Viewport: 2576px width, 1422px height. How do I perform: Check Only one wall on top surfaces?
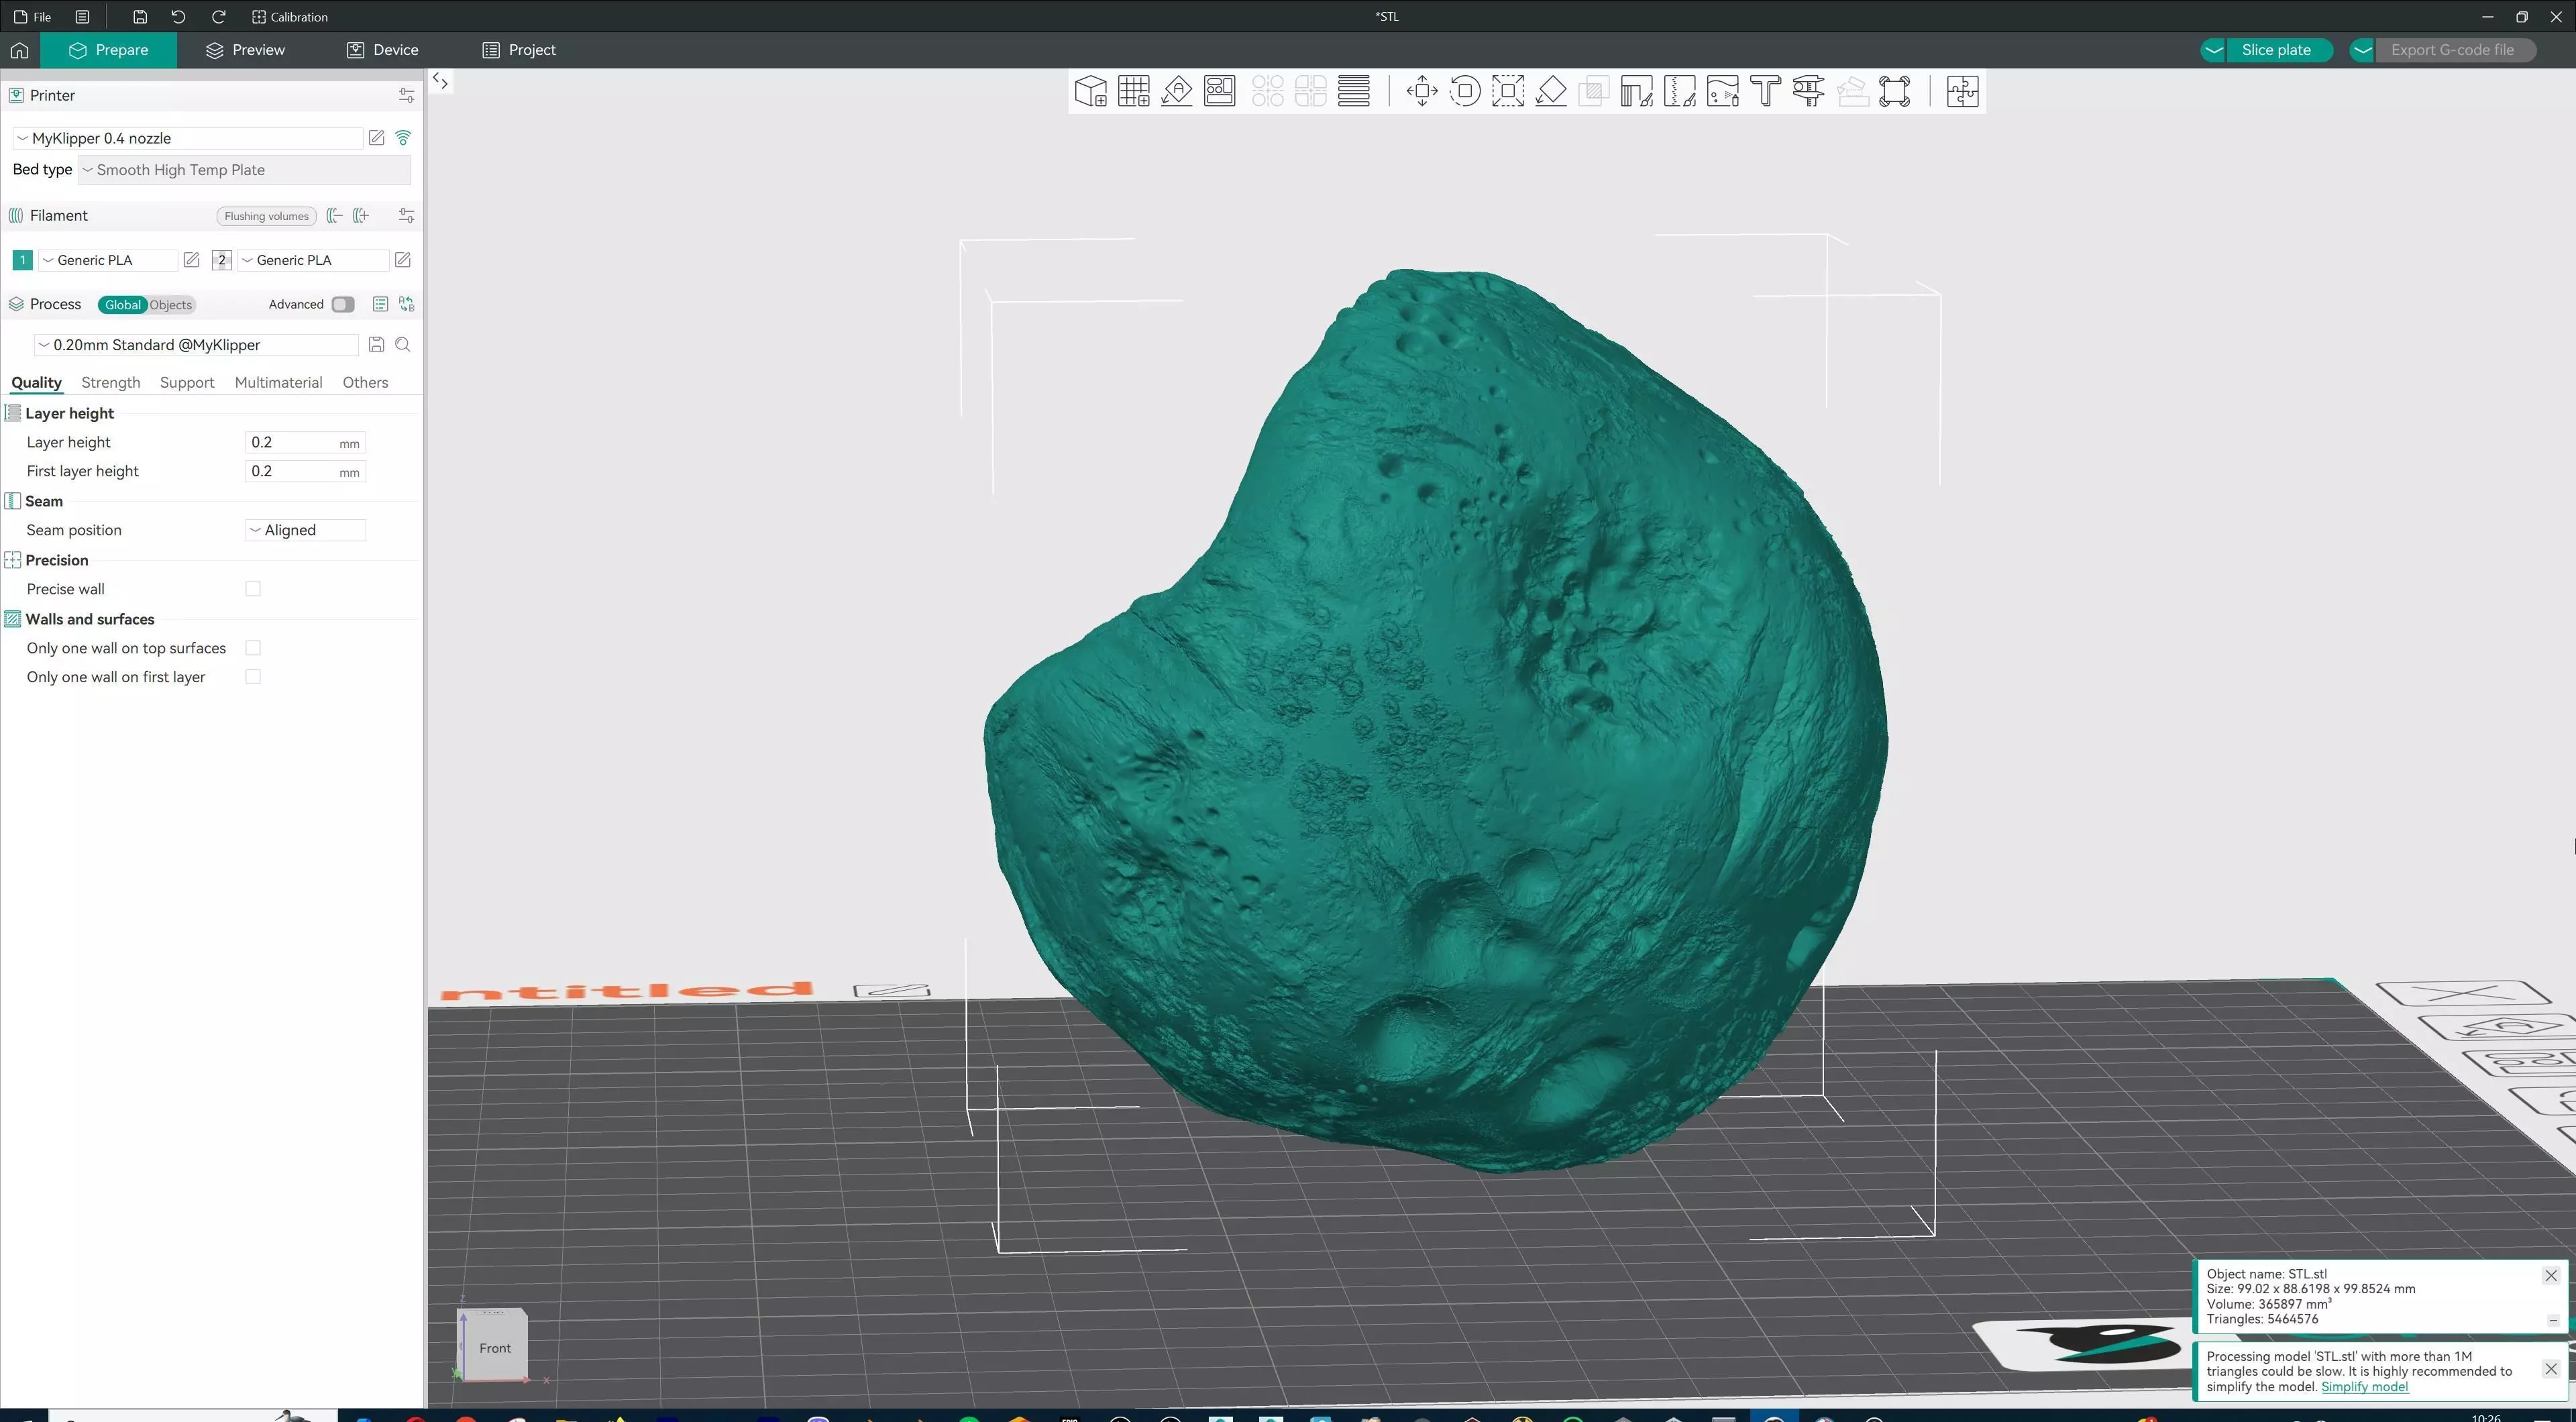[253, 648]
